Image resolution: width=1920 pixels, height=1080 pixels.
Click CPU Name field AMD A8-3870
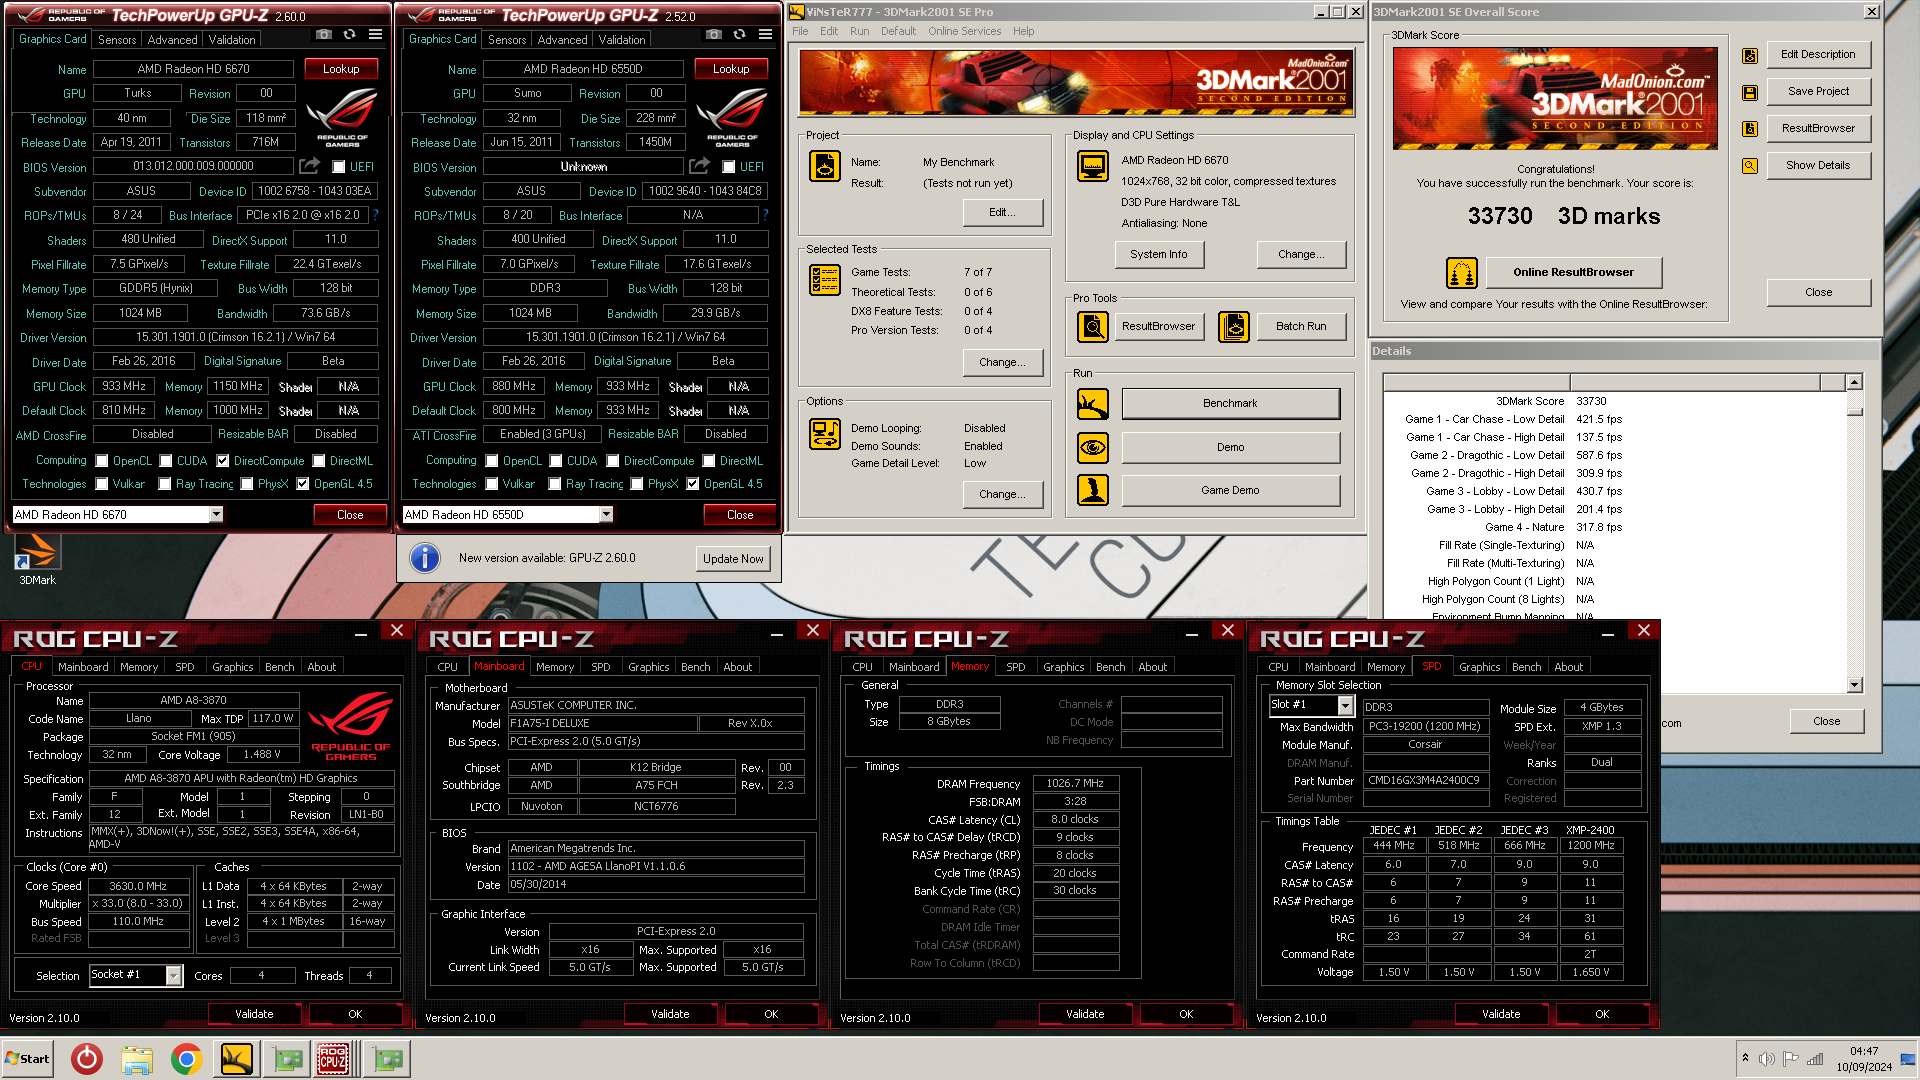point(193,701)
